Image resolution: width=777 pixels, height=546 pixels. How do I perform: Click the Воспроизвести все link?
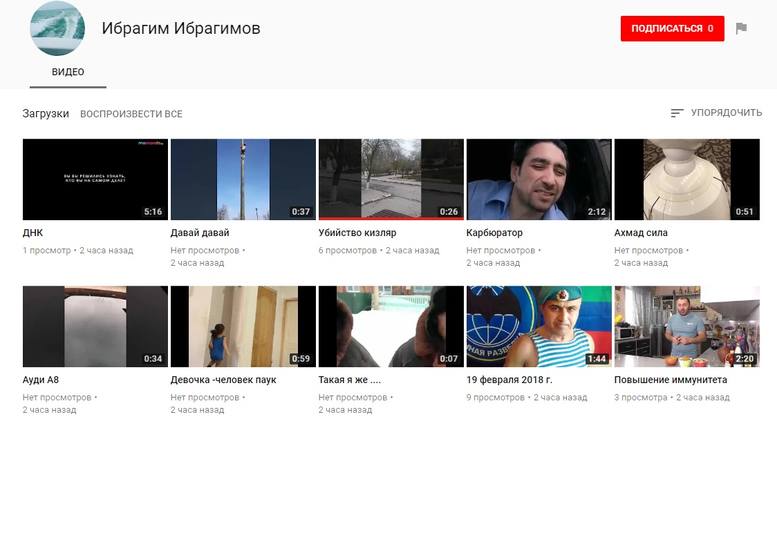click(x=131, y=114)
